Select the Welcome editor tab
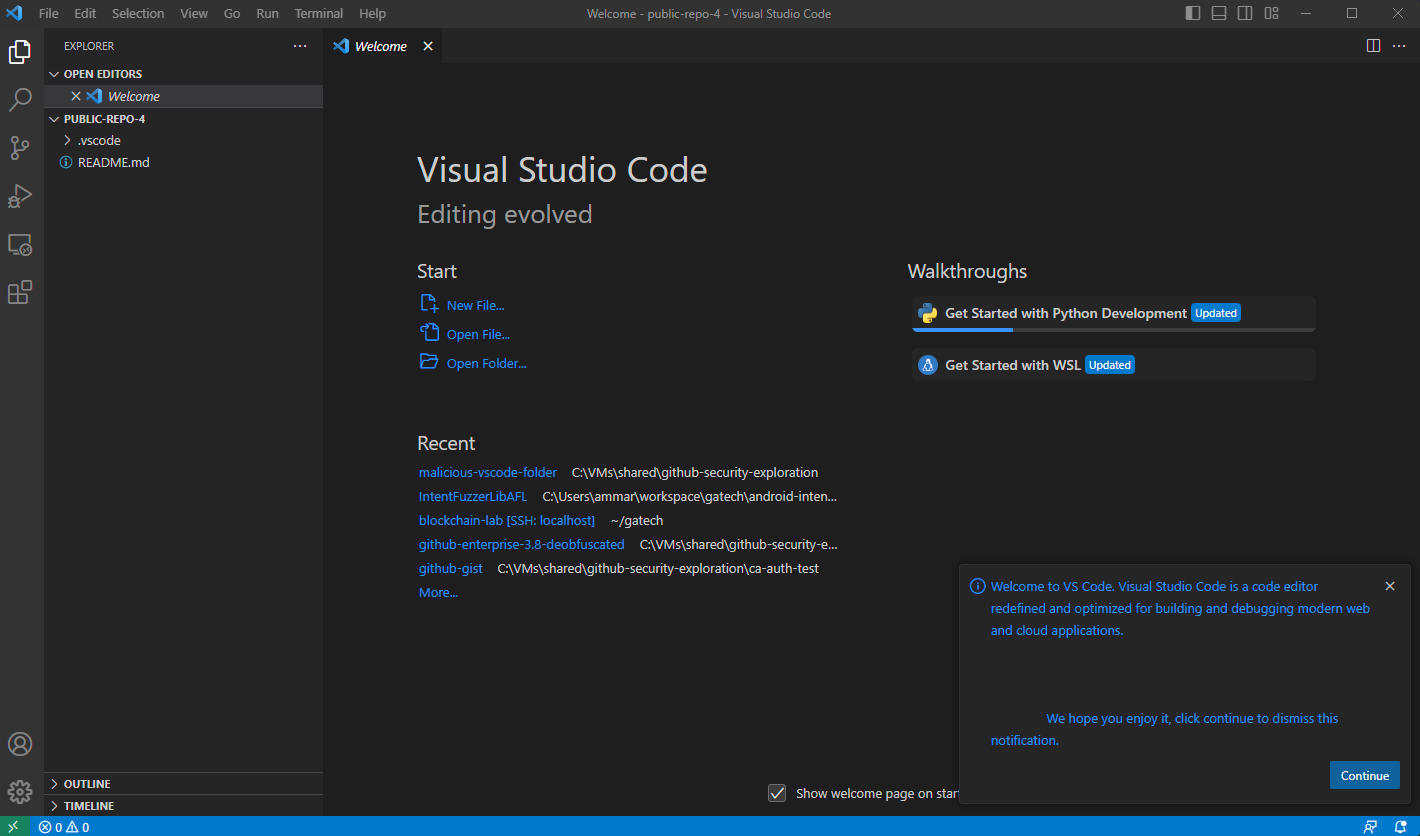The image size is (1420, 836). (x=380, y=45)
